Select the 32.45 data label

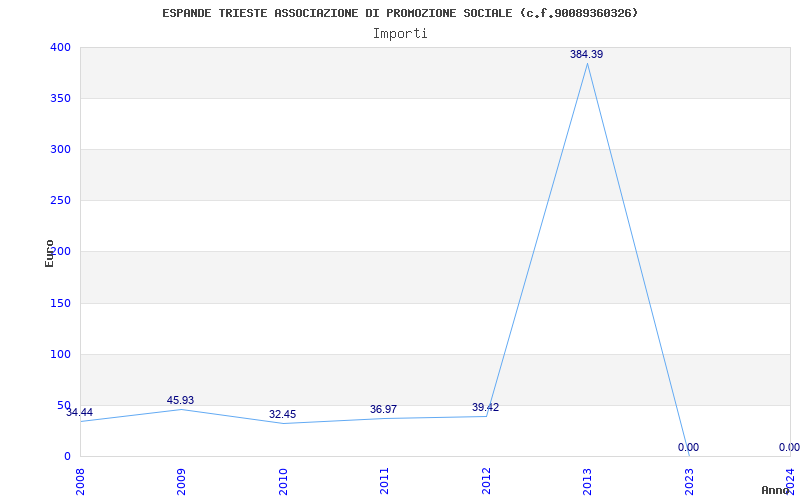(x=282, y=414)
